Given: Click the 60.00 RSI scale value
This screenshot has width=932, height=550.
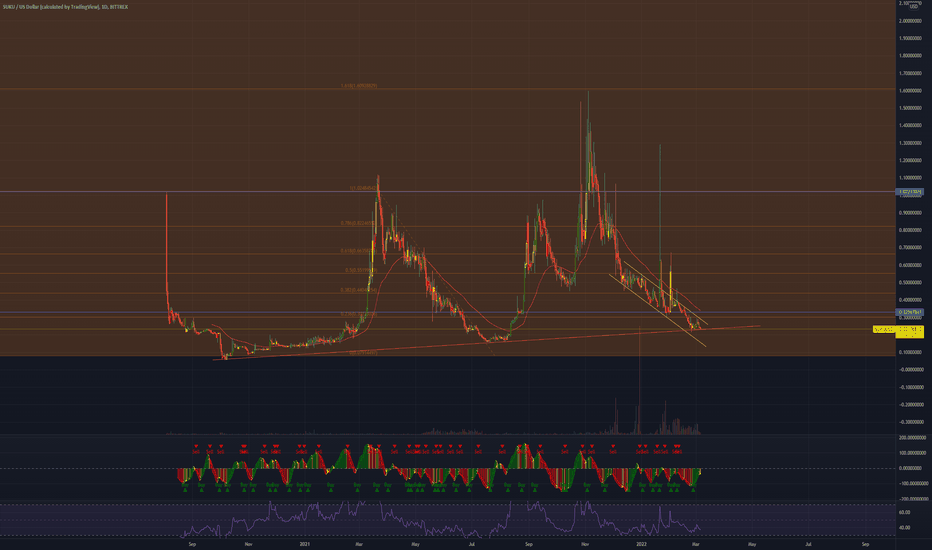Looking at the screenshot, I should (x=905, y=512).
